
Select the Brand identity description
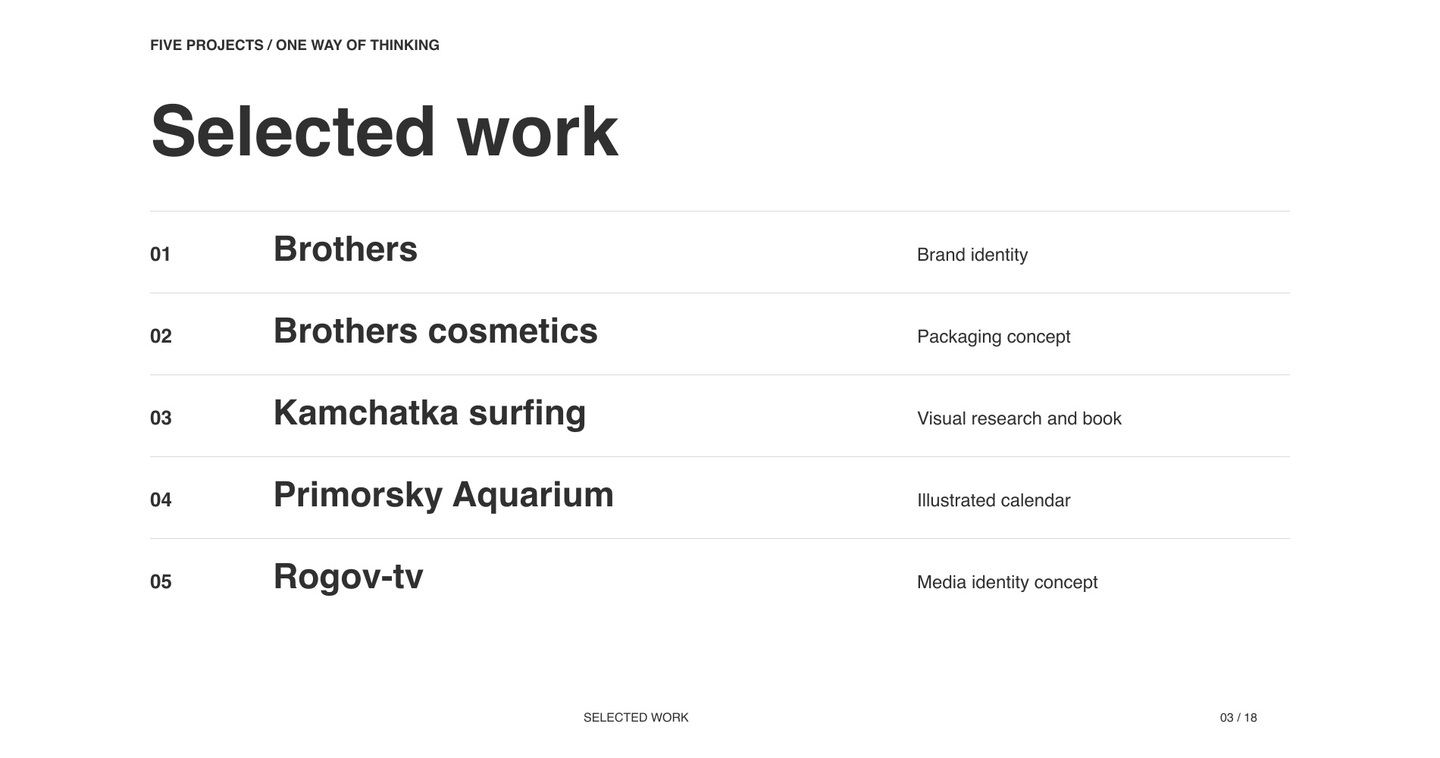click(x=972, y=255)
